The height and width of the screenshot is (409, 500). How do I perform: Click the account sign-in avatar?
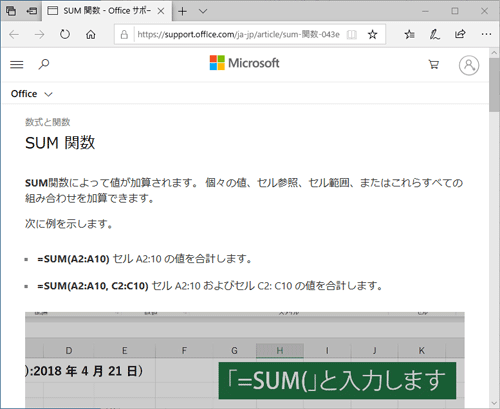pyautogui.click(x=469, y=65)
